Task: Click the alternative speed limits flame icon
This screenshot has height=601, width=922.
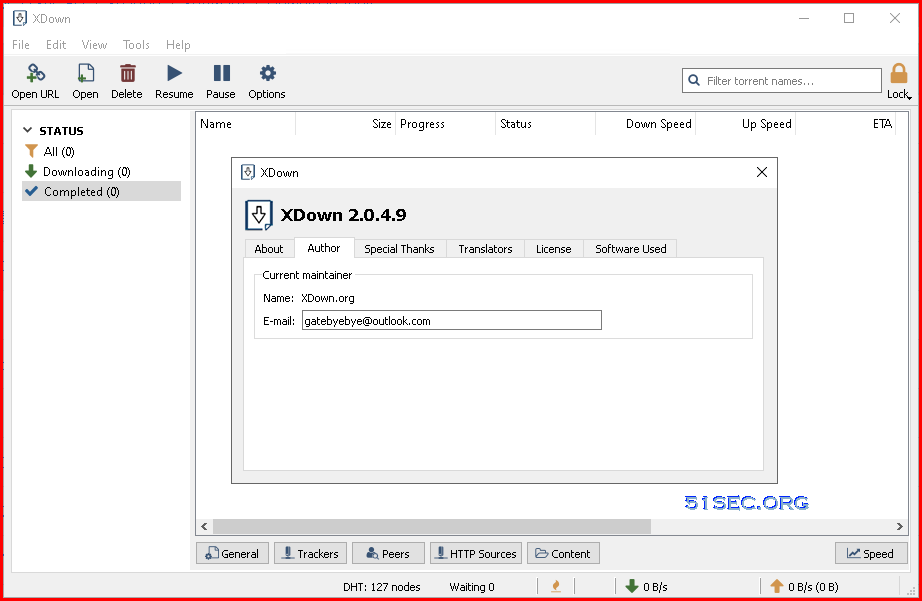Action: (556, 586)
